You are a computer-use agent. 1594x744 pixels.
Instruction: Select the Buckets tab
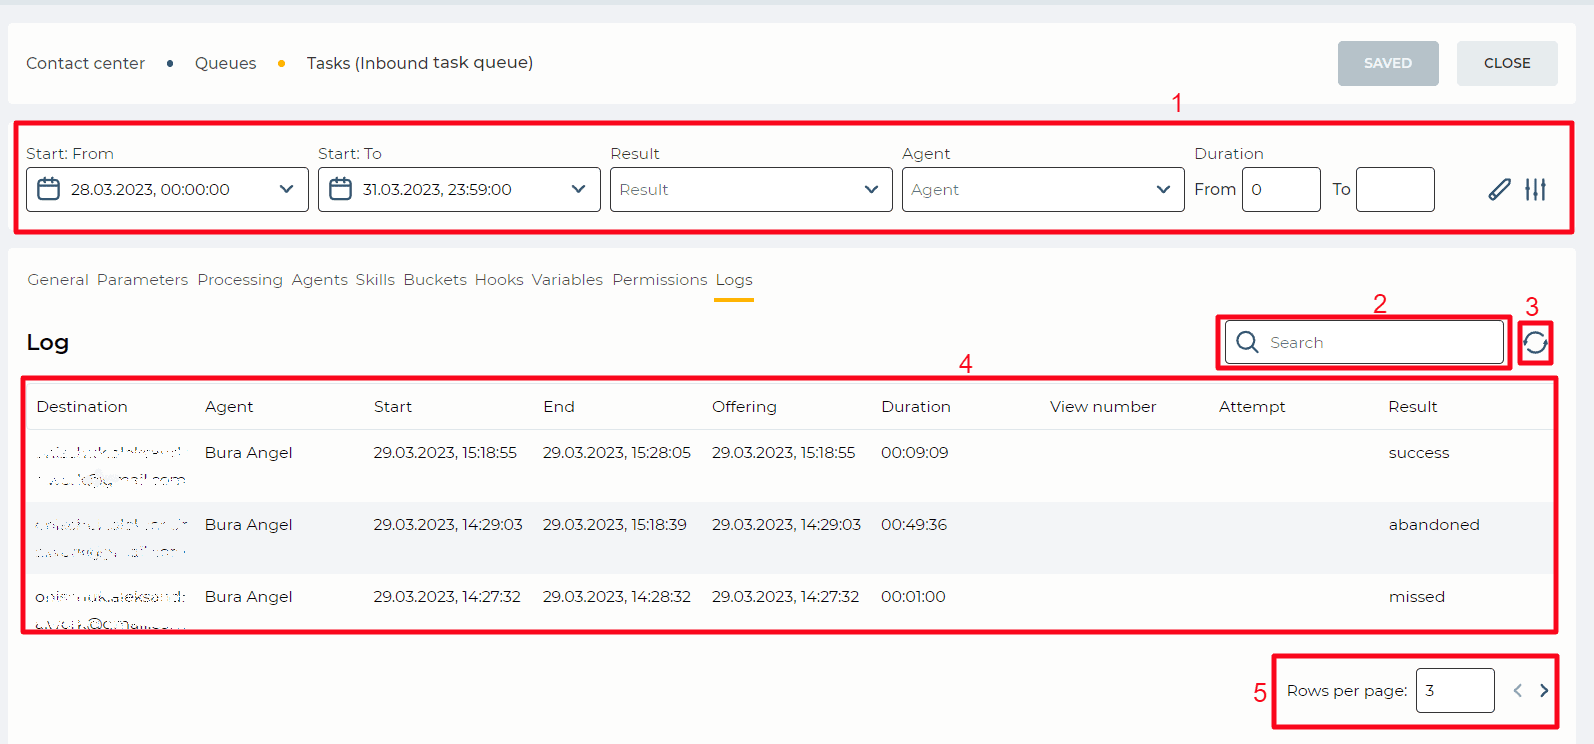(x=435, y=280)
